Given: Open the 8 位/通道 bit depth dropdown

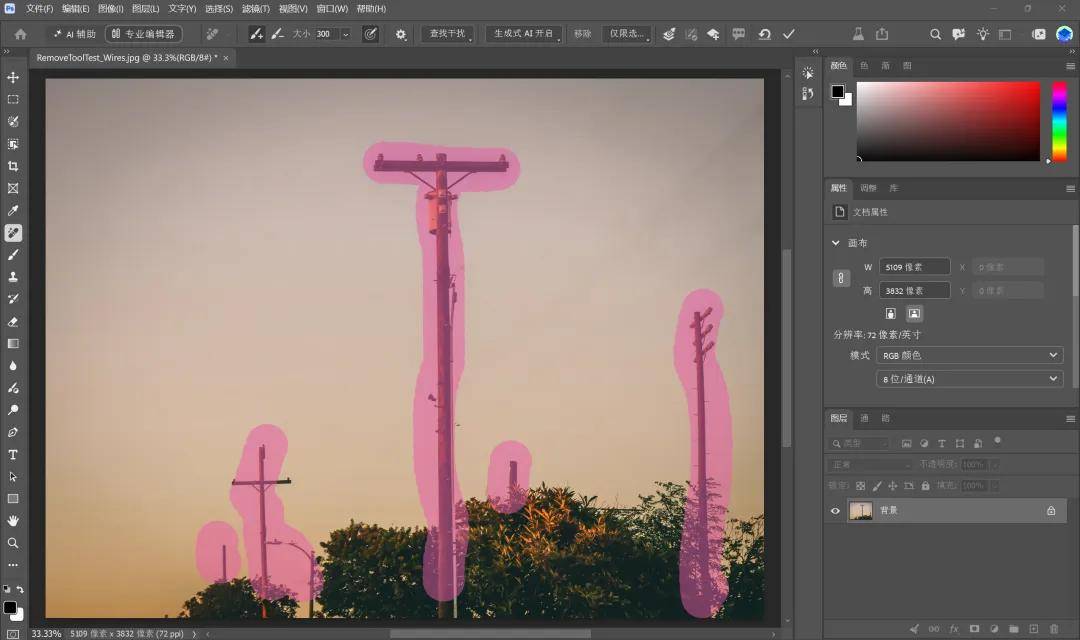Looking at the screenshot, I should click(969, 379).
